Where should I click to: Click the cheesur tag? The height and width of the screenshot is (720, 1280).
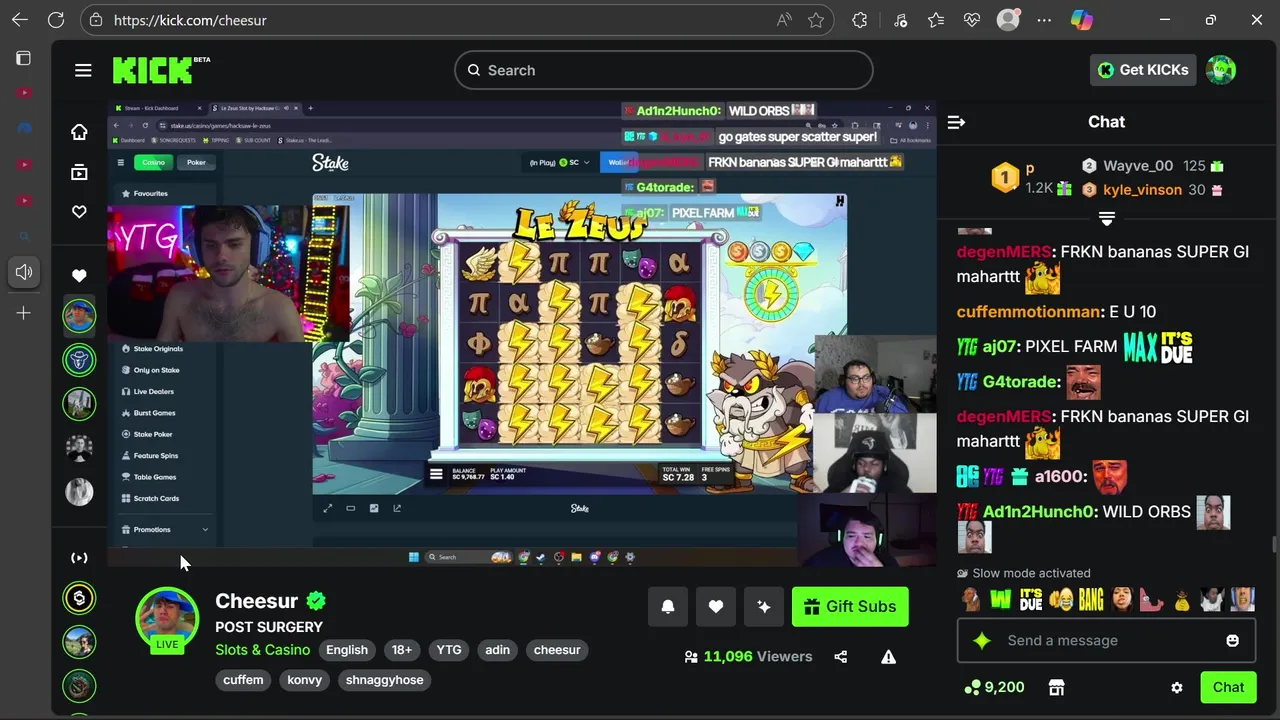557,650
